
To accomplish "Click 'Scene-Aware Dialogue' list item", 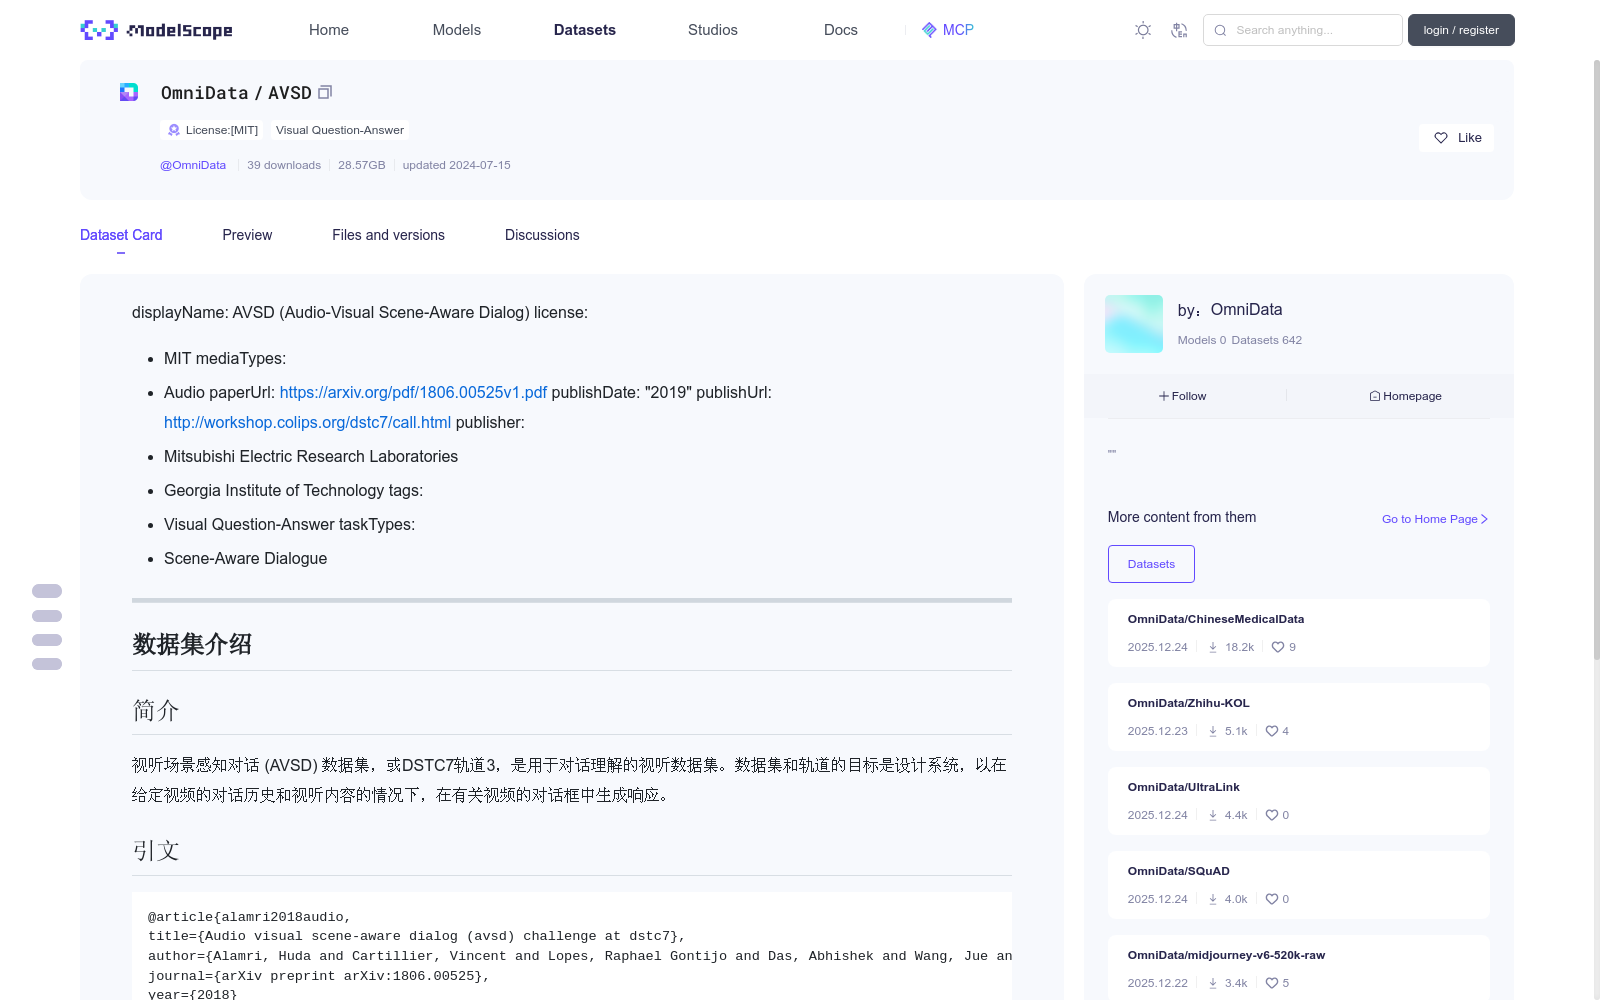I will [x=245, y=558].
